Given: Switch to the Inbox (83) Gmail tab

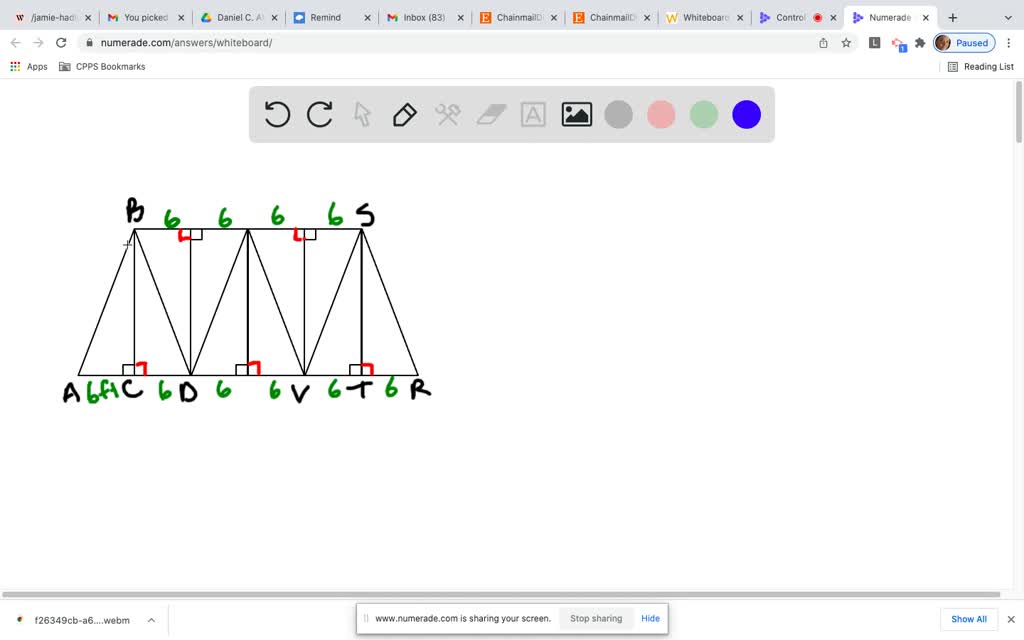Looking at the screenshot, I should tap(423, 17).
